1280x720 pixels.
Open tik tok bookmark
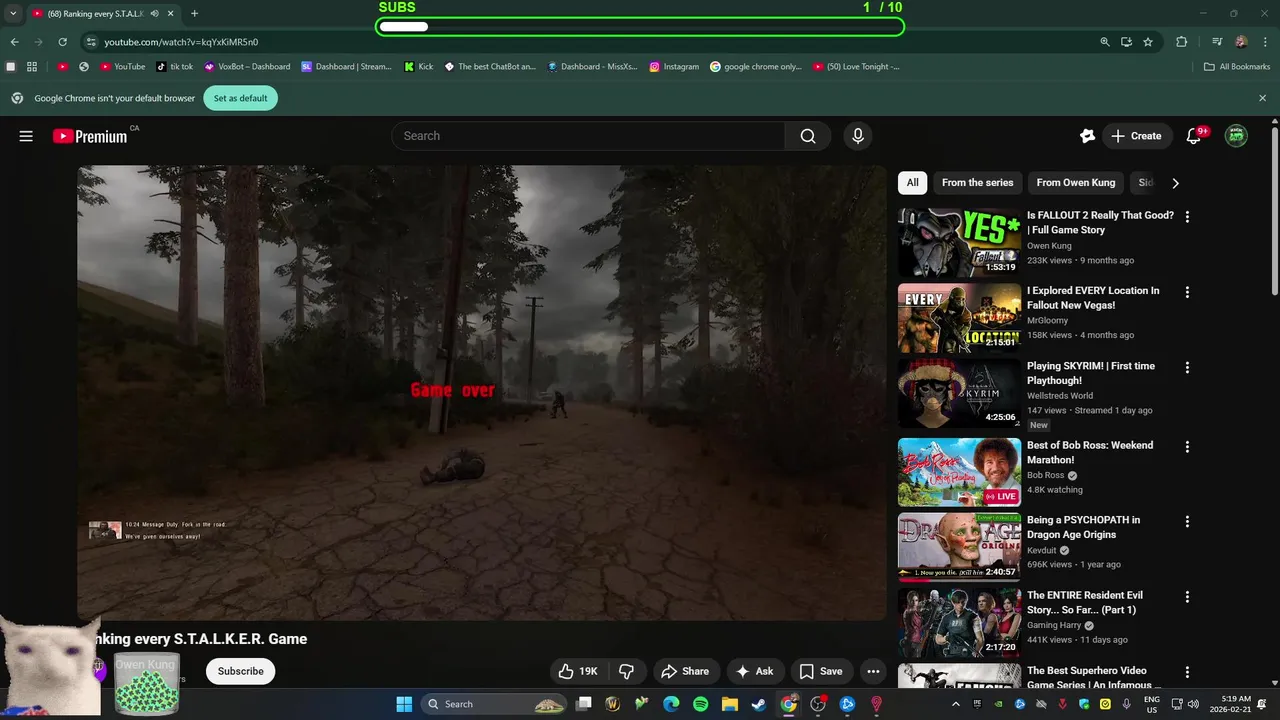coord(175,67)
